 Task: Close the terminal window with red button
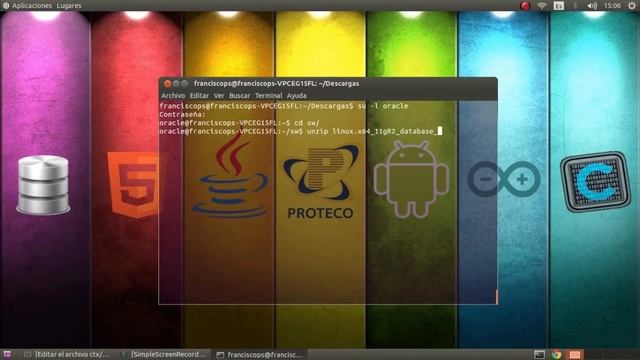167,83
